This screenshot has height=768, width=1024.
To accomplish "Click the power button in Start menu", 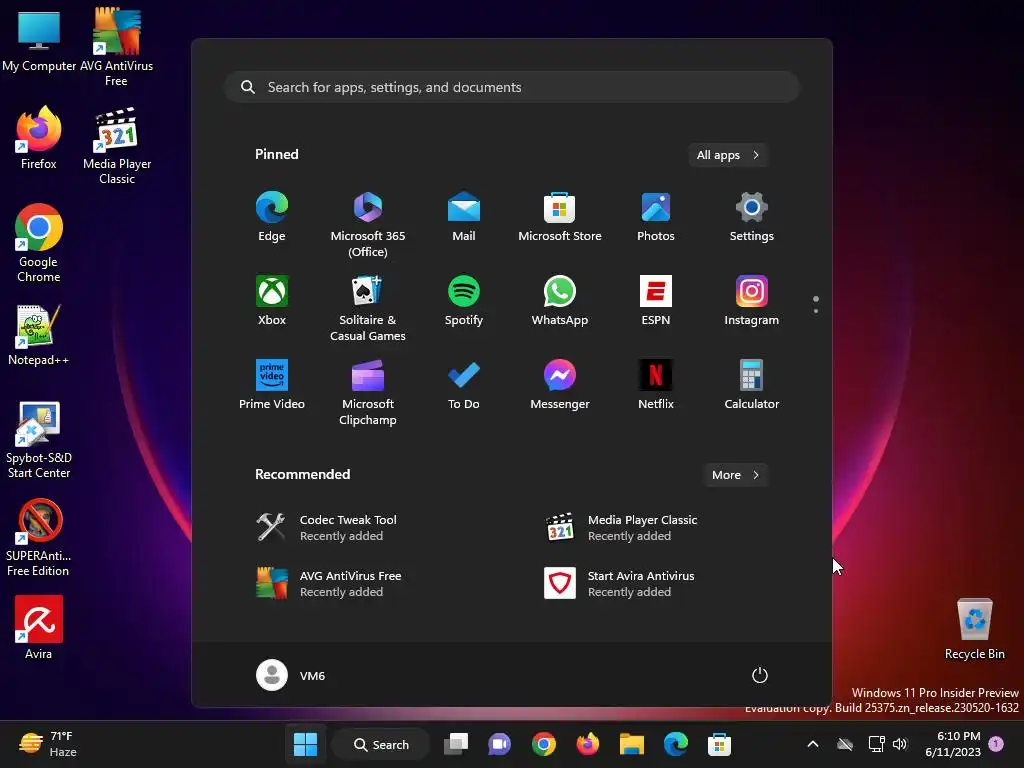I will pyautogui.click(x=760, y=675).
